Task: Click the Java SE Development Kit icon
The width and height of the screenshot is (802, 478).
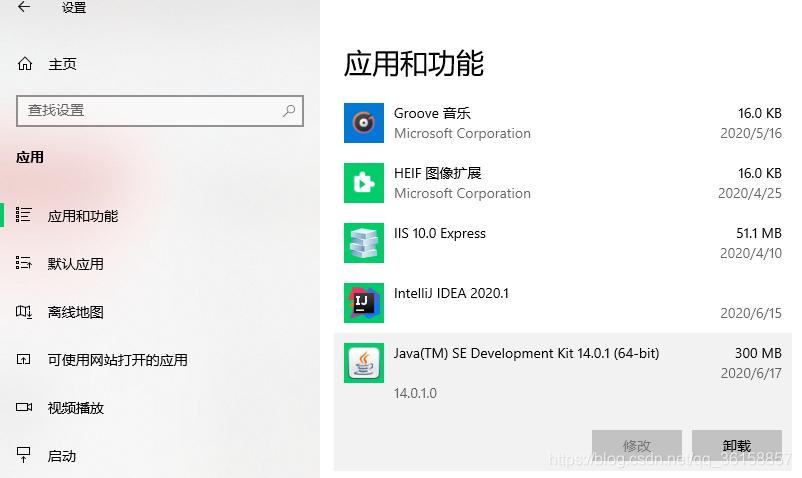Action: click(x=364, y=363)
